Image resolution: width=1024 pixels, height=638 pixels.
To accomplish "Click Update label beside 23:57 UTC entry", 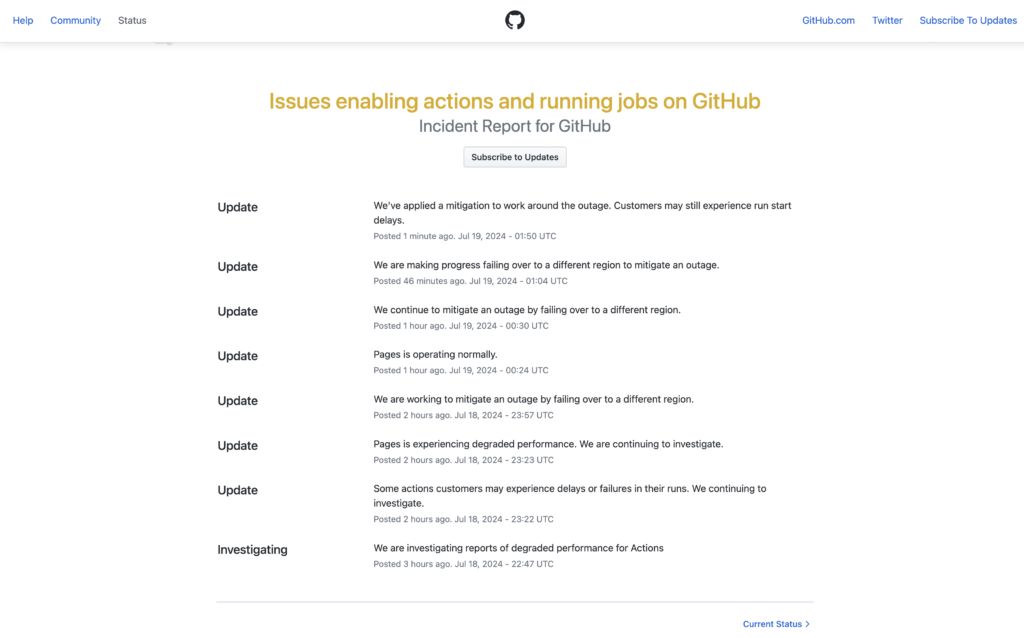I will 238,401.
